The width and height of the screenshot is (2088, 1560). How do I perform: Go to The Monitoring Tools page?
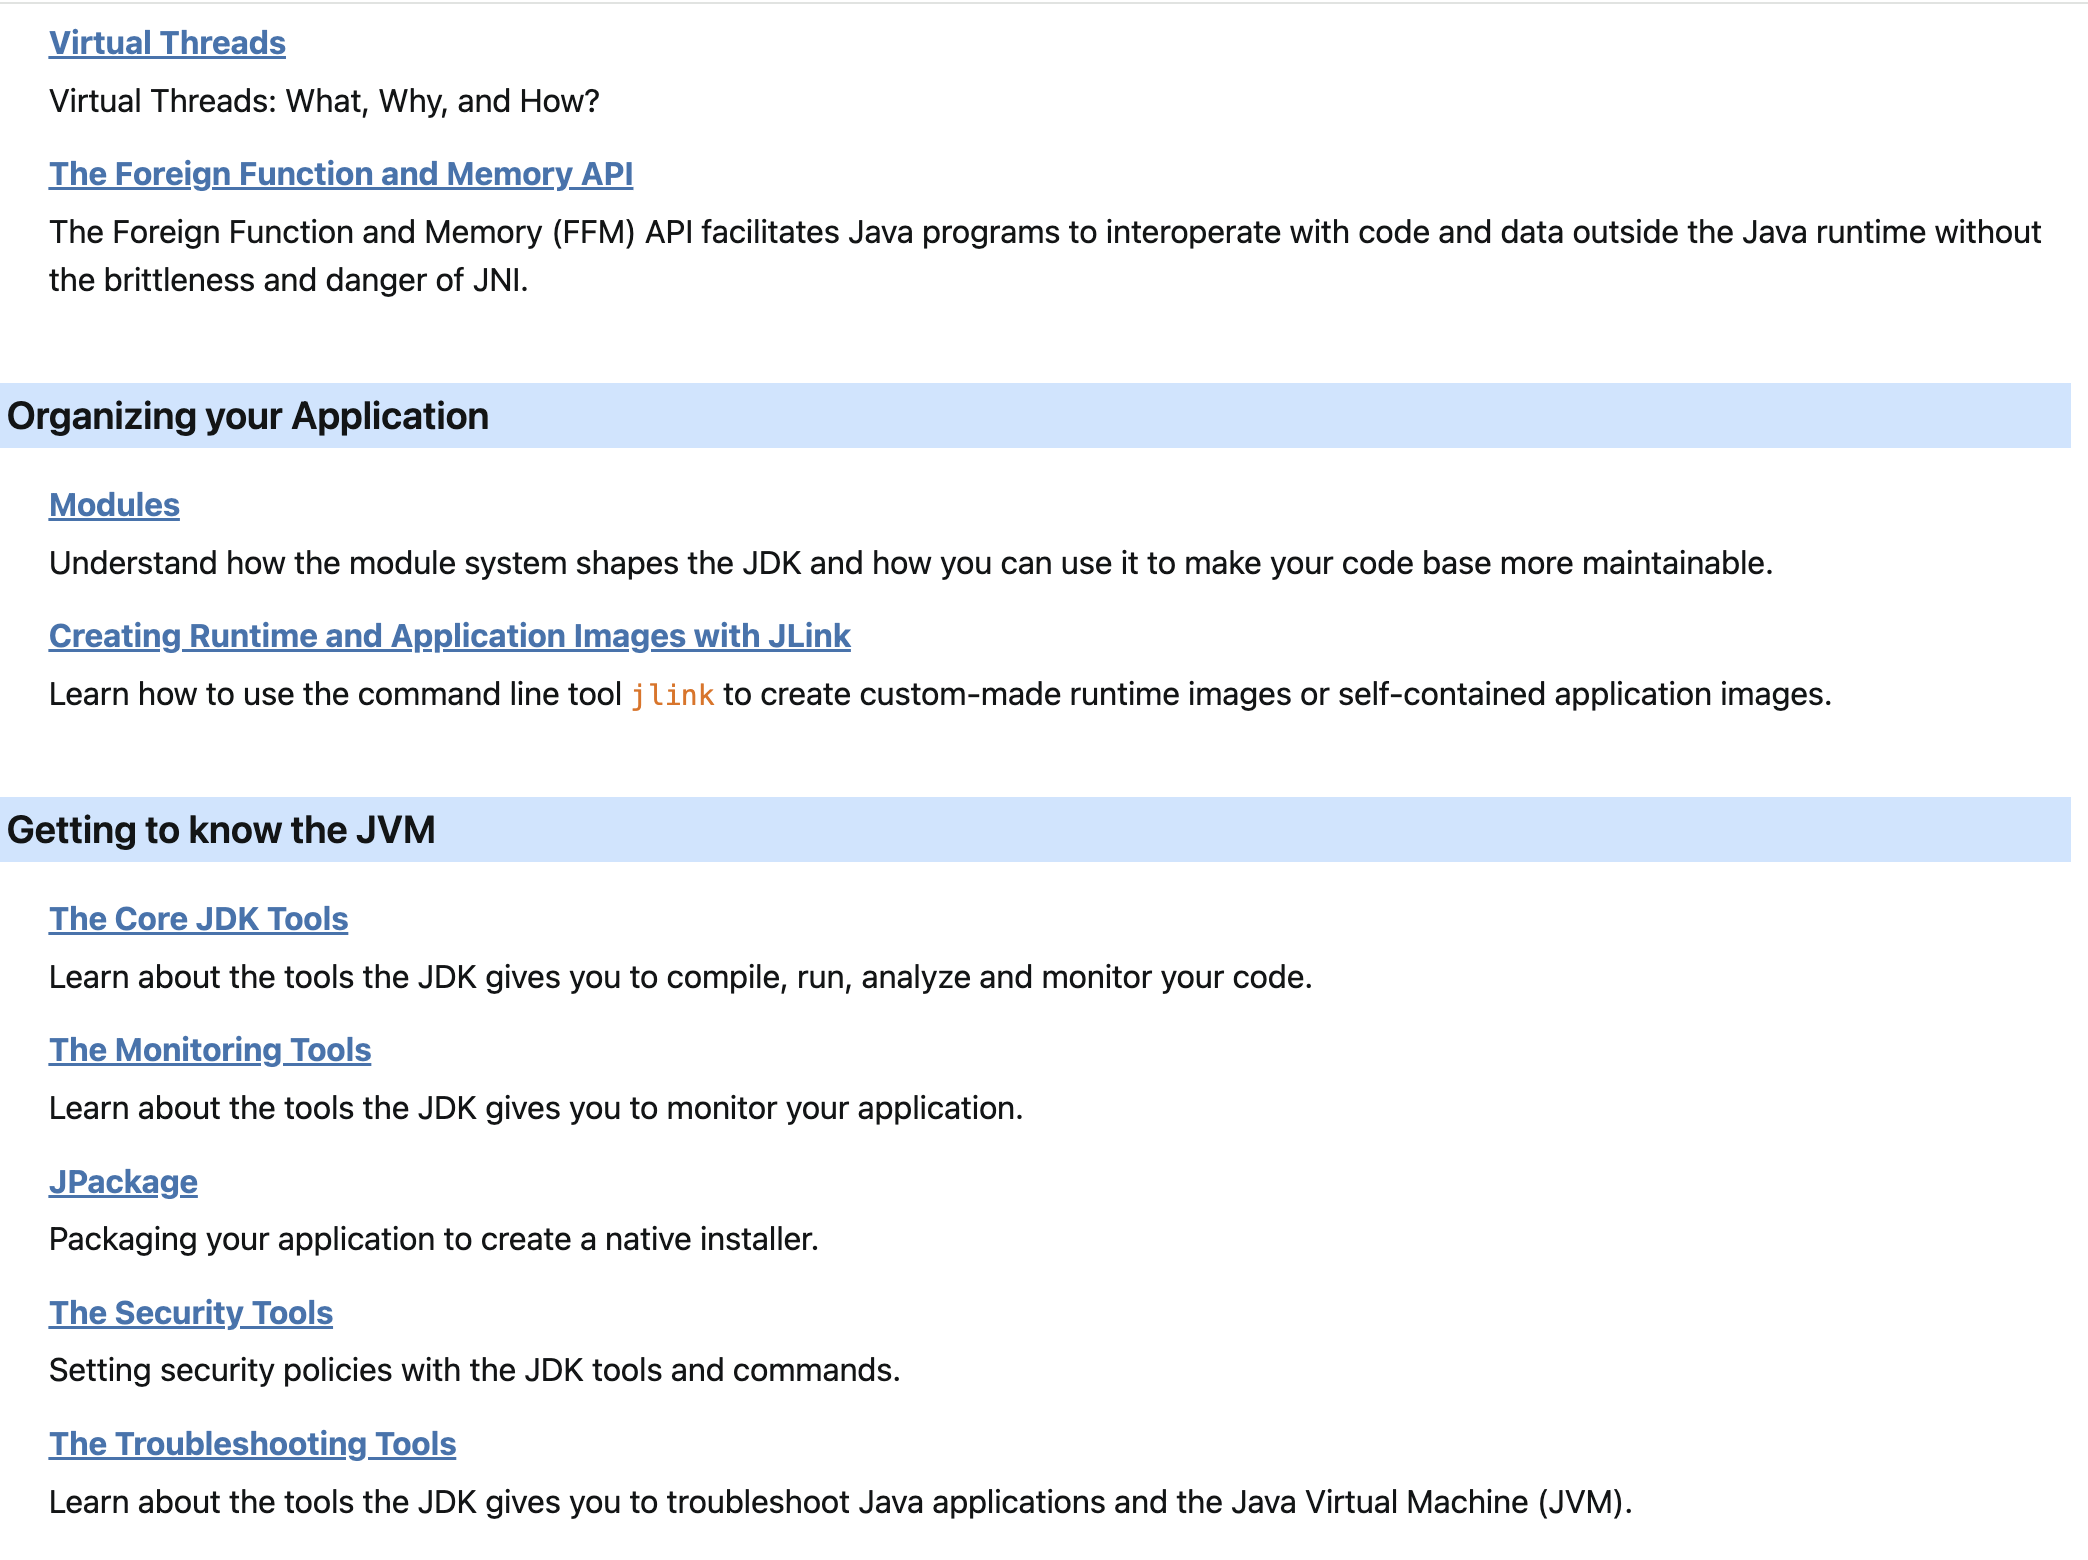pyautogui.click(x=210, y=1050)
